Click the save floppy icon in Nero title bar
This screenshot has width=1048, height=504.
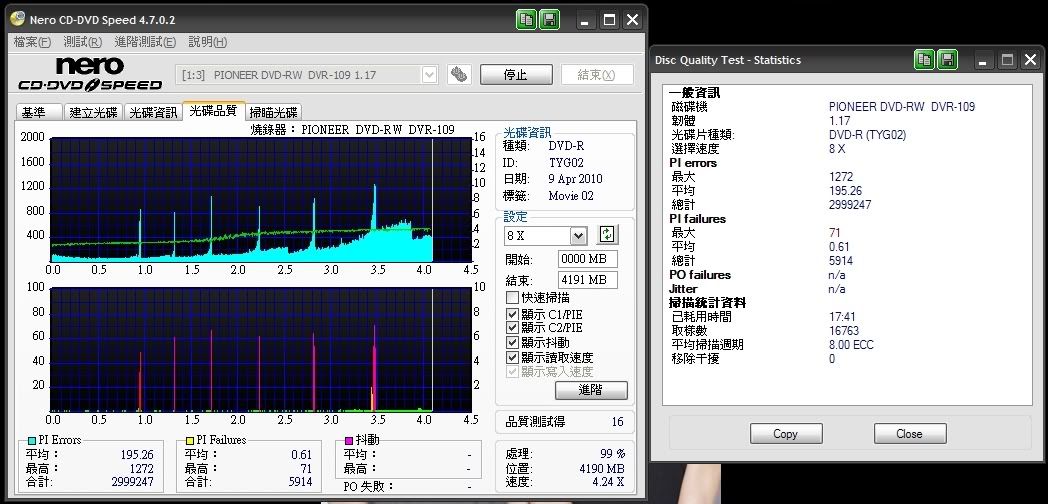pos(549,19)
